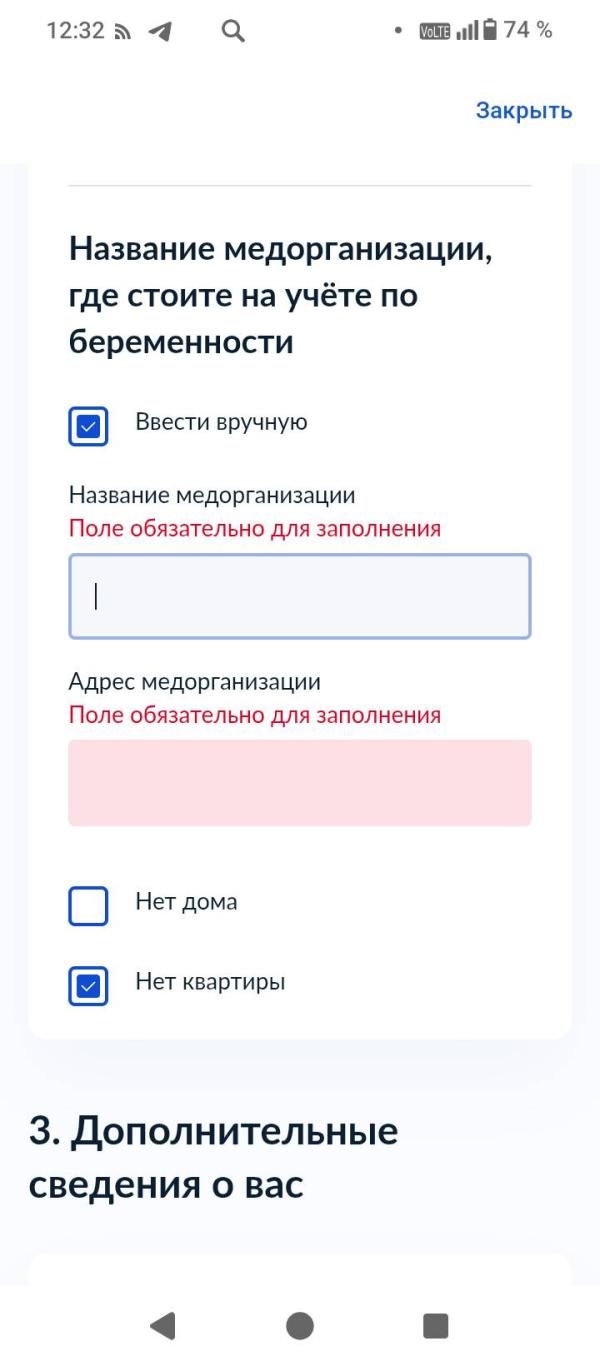The width and height of the screenshot is (600, 1365).
Task: Tap the battery icon in status bar
Action: pyautogui.click(x=489, y=31)
